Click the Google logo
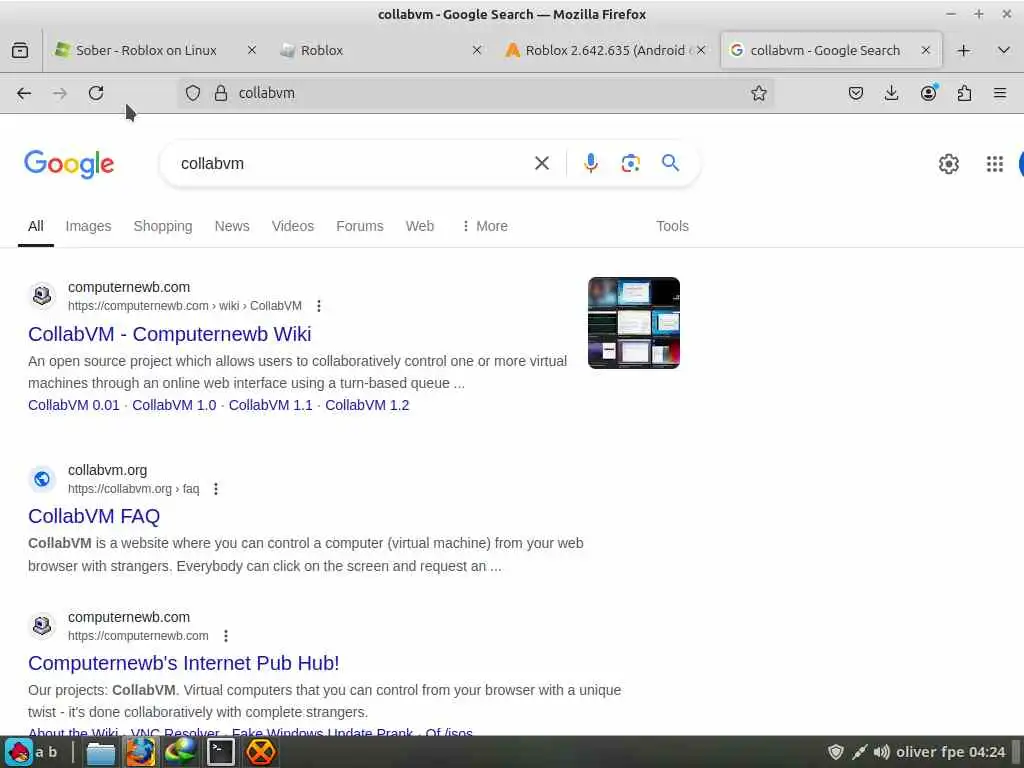 pyautogui.click(x=69, y=163)
